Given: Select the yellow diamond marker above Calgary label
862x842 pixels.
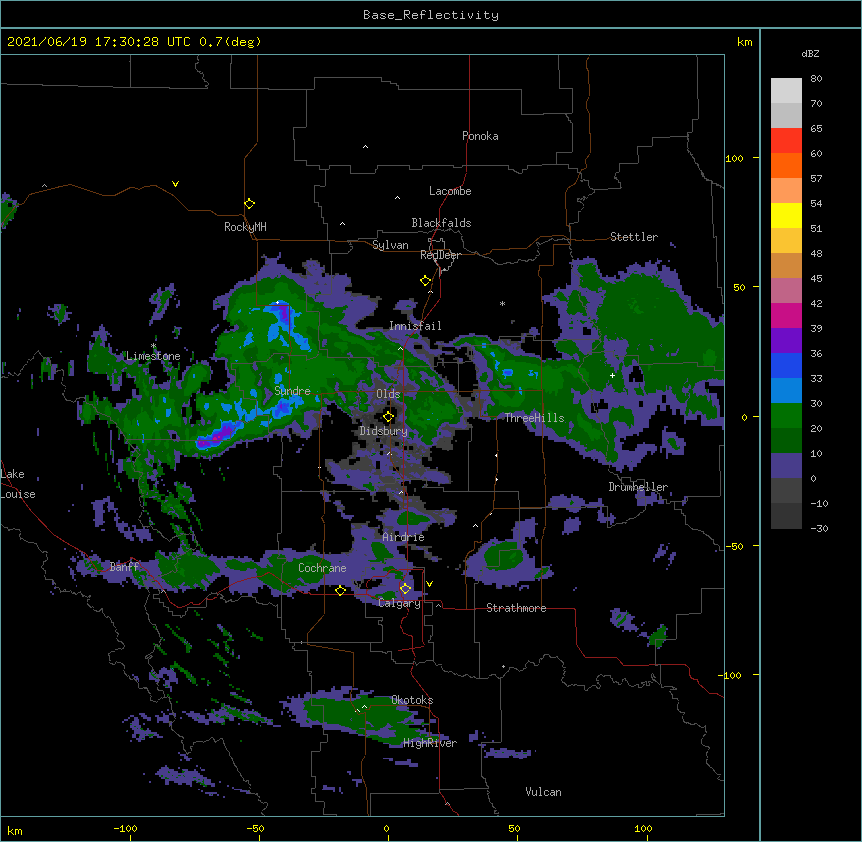Looking at the screenshot, I should pyautogui.click(x=405, y=589).
